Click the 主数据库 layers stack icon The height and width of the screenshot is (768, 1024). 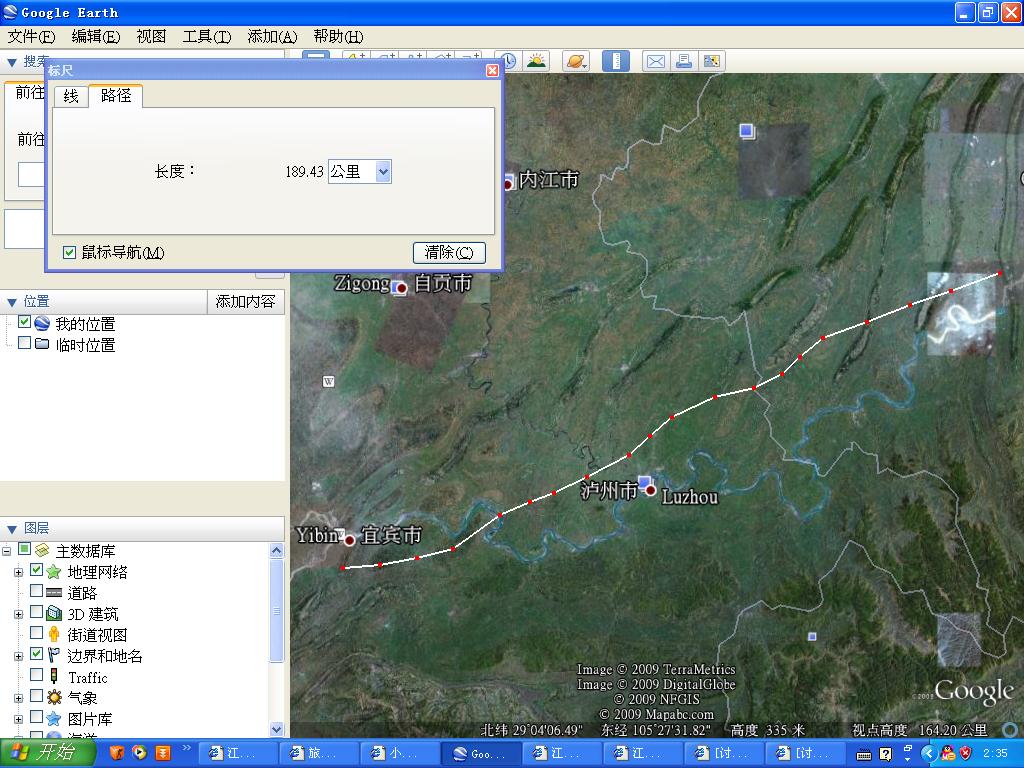(x=42, y=551)
